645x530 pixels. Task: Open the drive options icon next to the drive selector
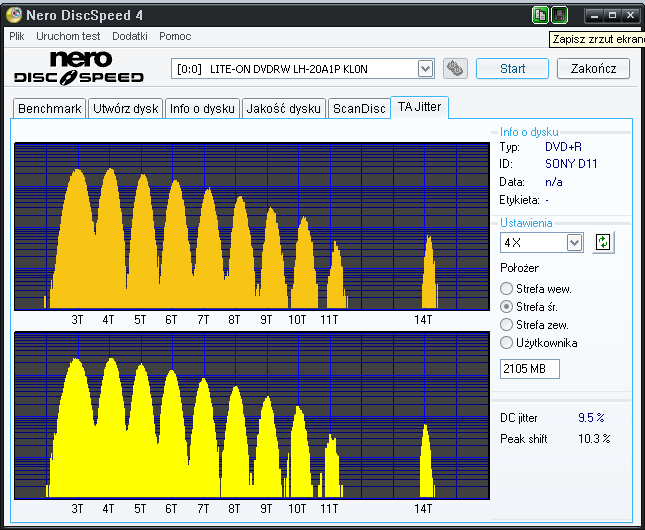455,68
